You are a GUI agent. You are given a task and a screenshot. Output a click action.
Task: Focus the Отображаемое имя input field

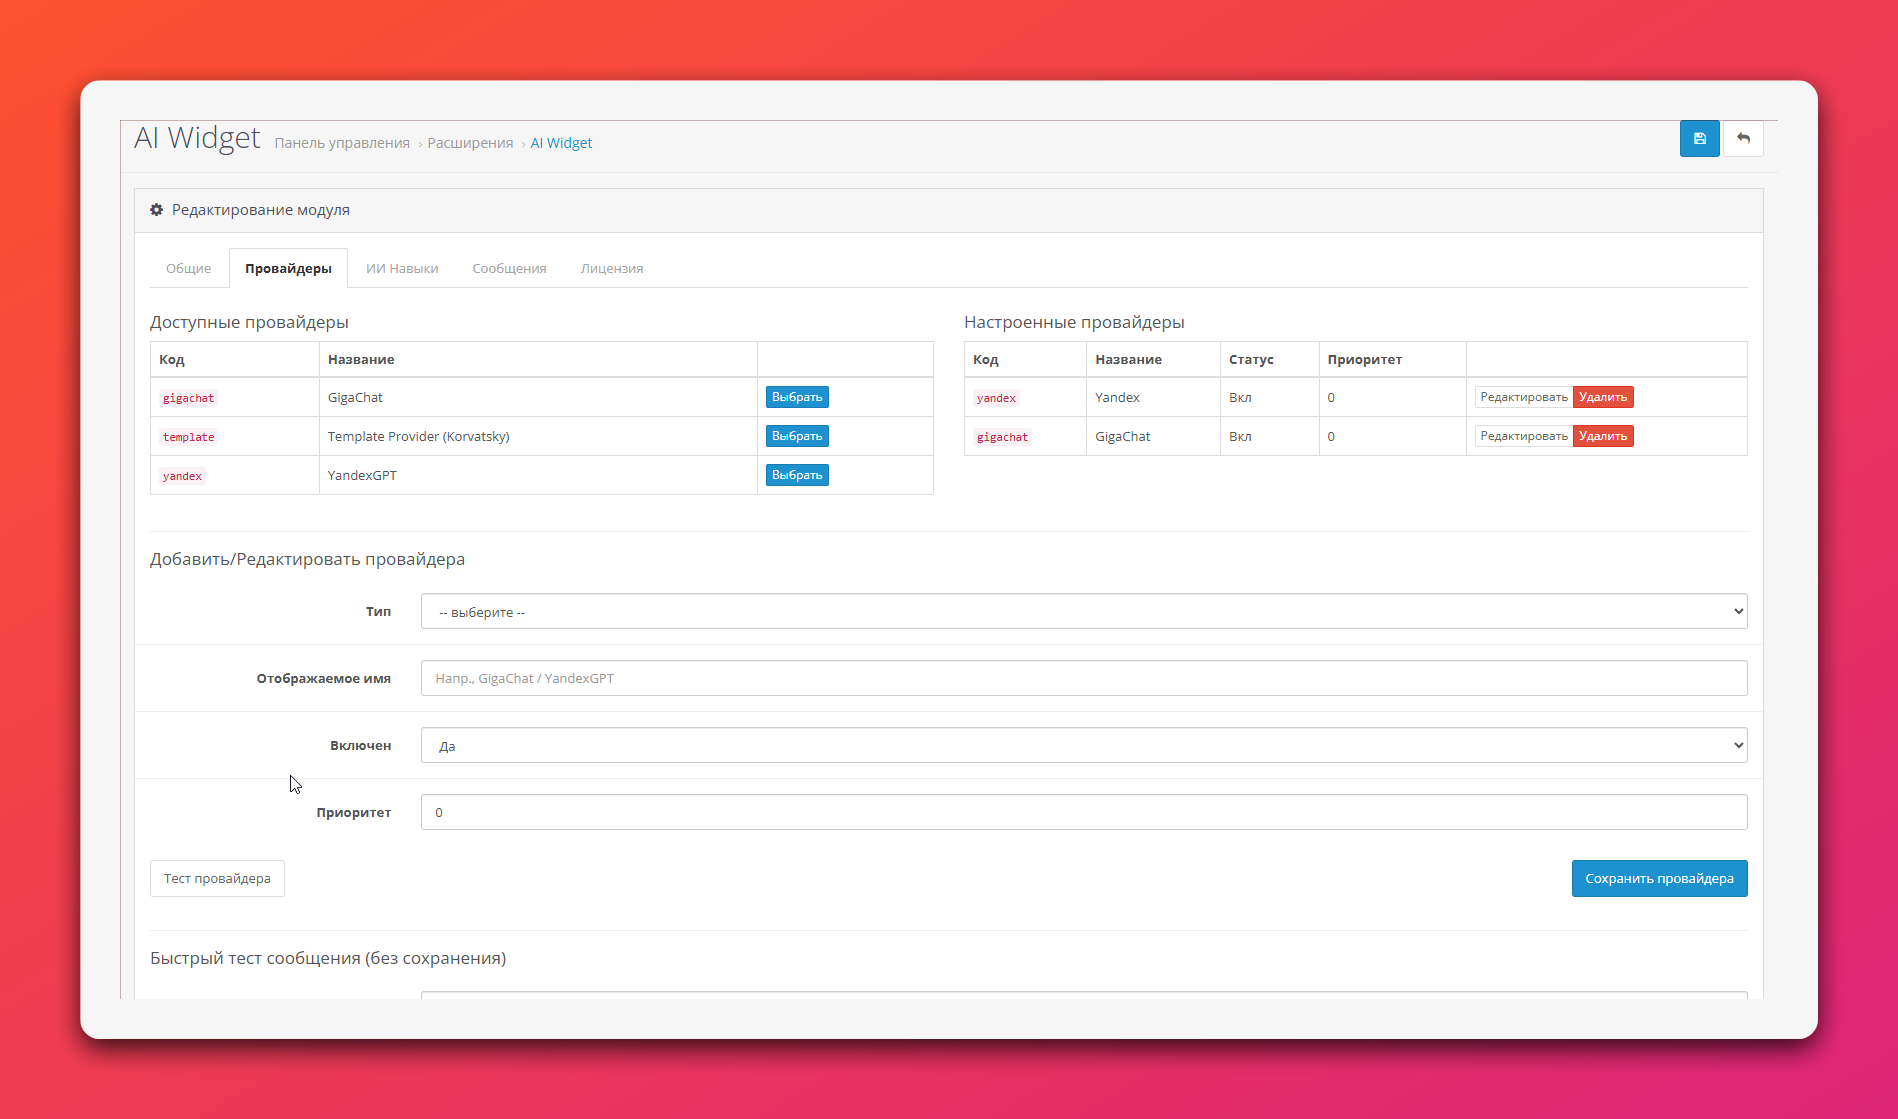[1083, 679]
